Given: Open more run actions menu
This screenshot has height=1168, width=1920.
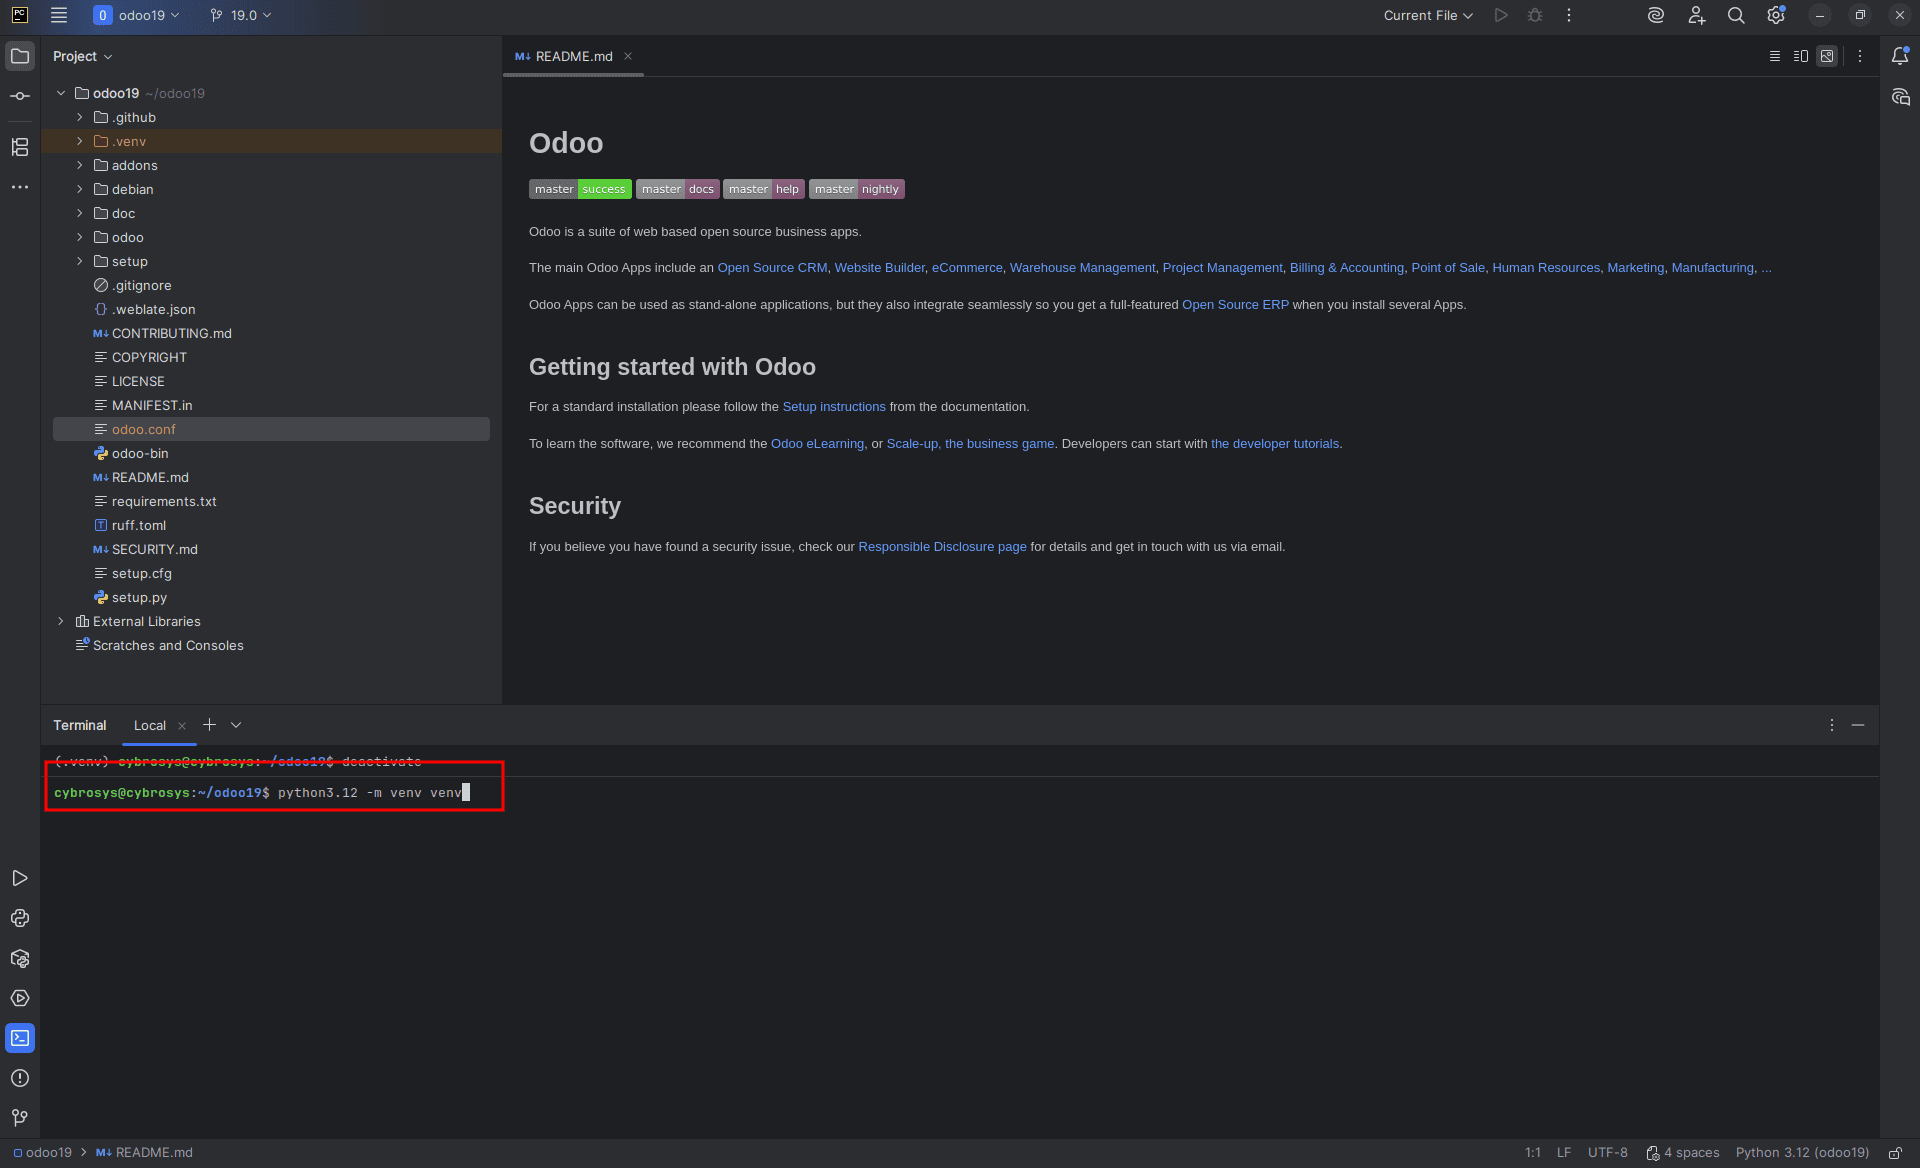Looking at the screenshot, I should tap(1568, 15).
